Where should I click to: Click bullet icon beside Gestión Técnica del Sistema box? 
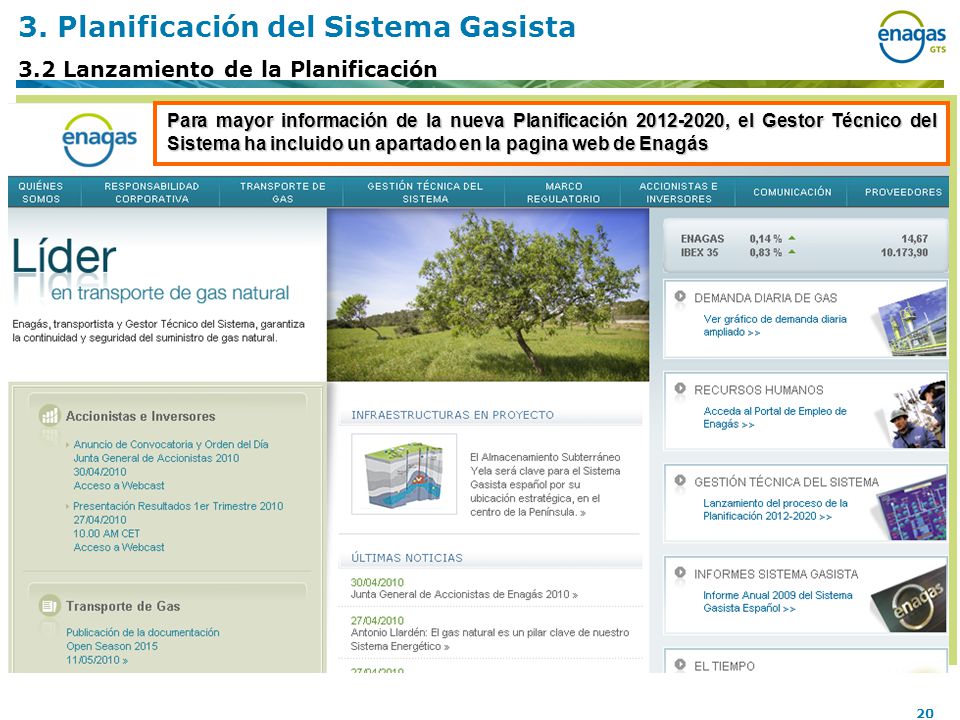(x=680, y=481)
